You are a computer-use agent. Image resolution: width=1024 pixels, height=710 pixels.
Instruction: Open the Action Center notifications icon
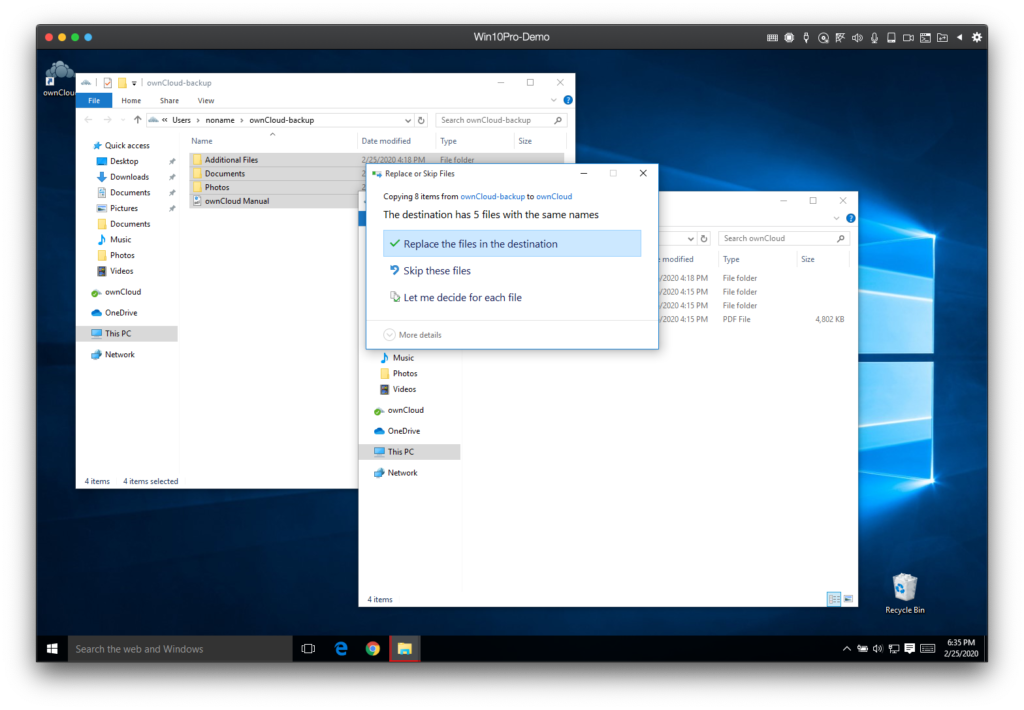(910, 649)
